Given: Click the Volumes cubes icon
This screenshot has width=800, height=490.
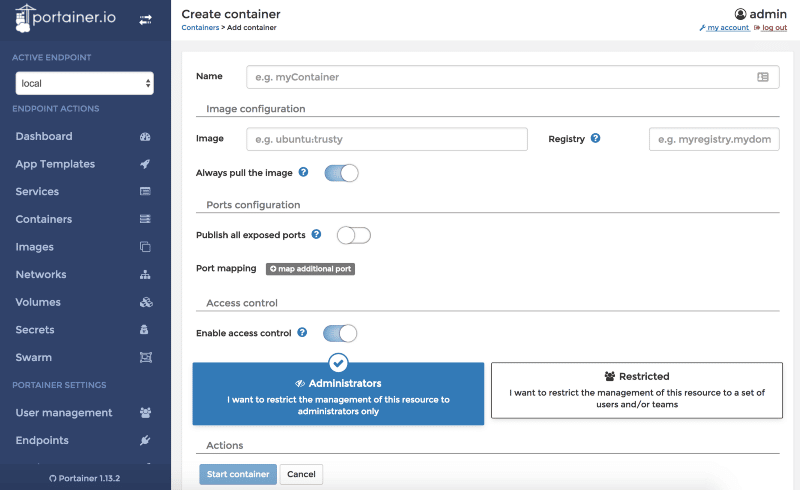Looking at the screenshot, I should [x=145, y=302].
